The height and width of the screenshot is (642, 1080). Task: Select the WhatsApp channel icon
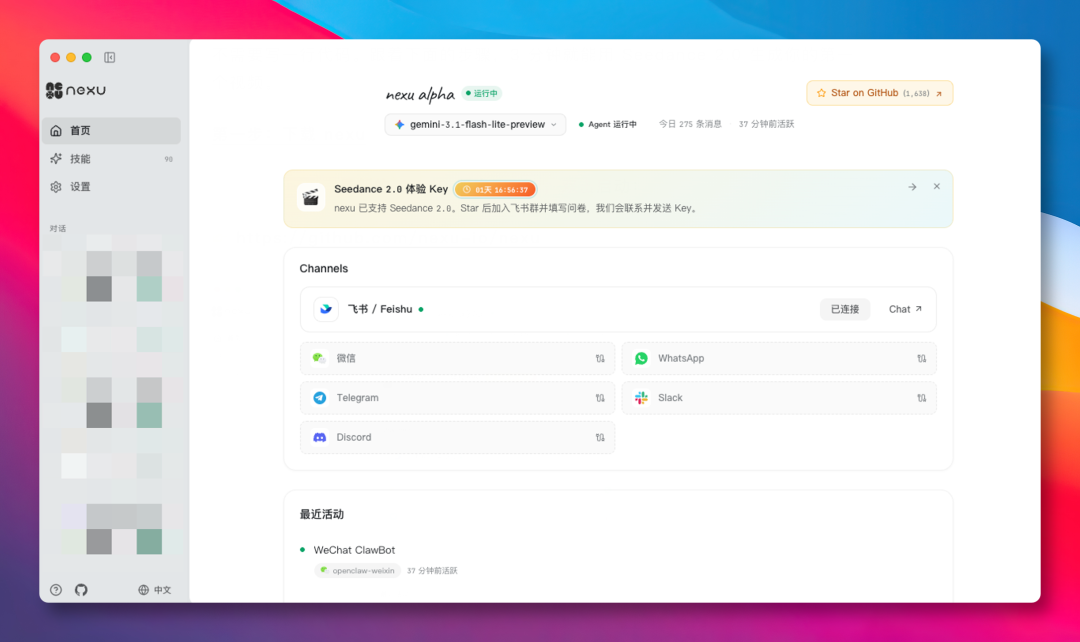640,357
